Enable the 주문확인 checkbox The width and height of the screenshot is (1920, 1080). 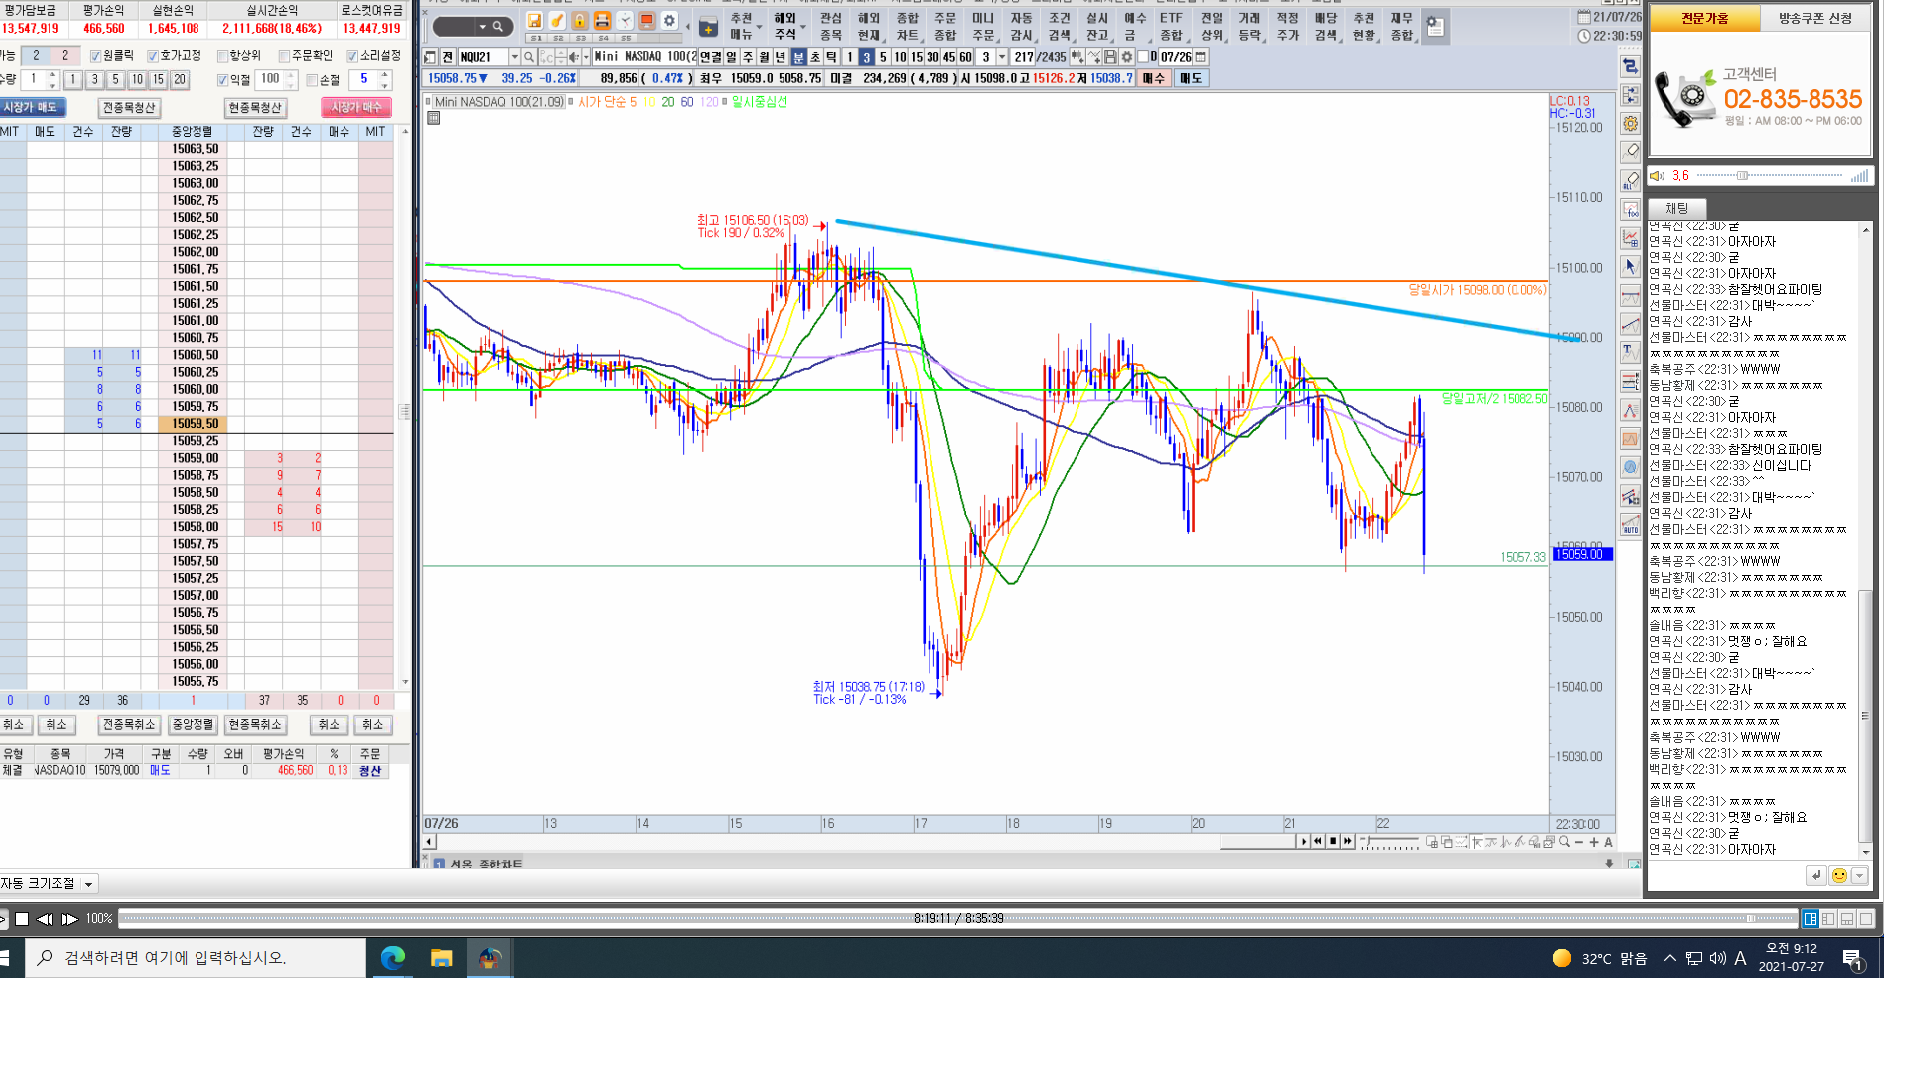(x=285, y=56)
